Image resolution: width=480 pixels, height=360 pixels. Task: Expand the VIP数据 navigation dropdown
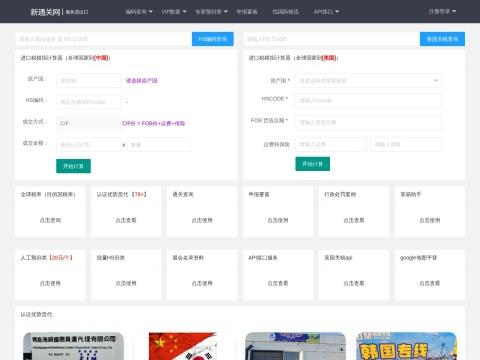[x=174, y=12]
